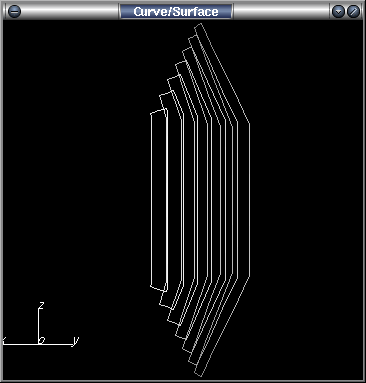Click the bottom end cap of innermost curve
This screenshot has width=366, height=383.
pos(158,289)
